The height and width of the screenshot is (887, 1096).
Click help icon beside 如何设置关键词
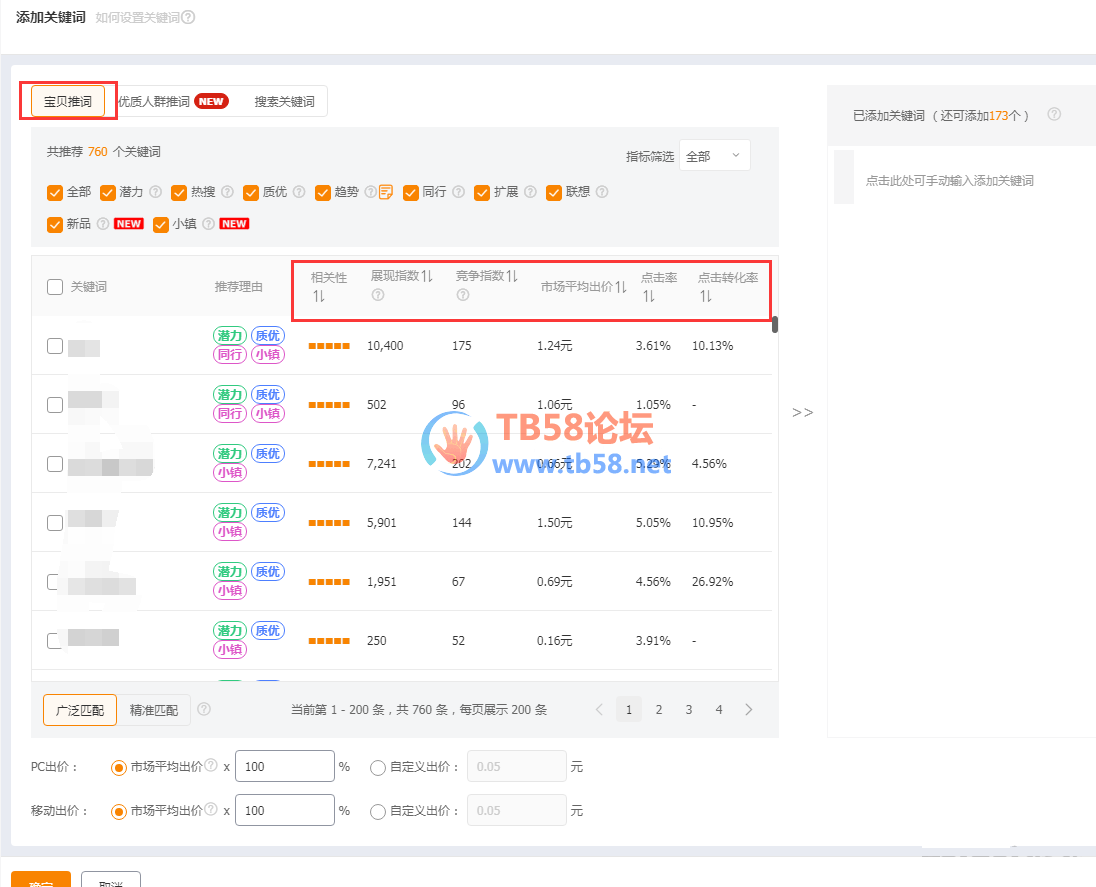188,17
